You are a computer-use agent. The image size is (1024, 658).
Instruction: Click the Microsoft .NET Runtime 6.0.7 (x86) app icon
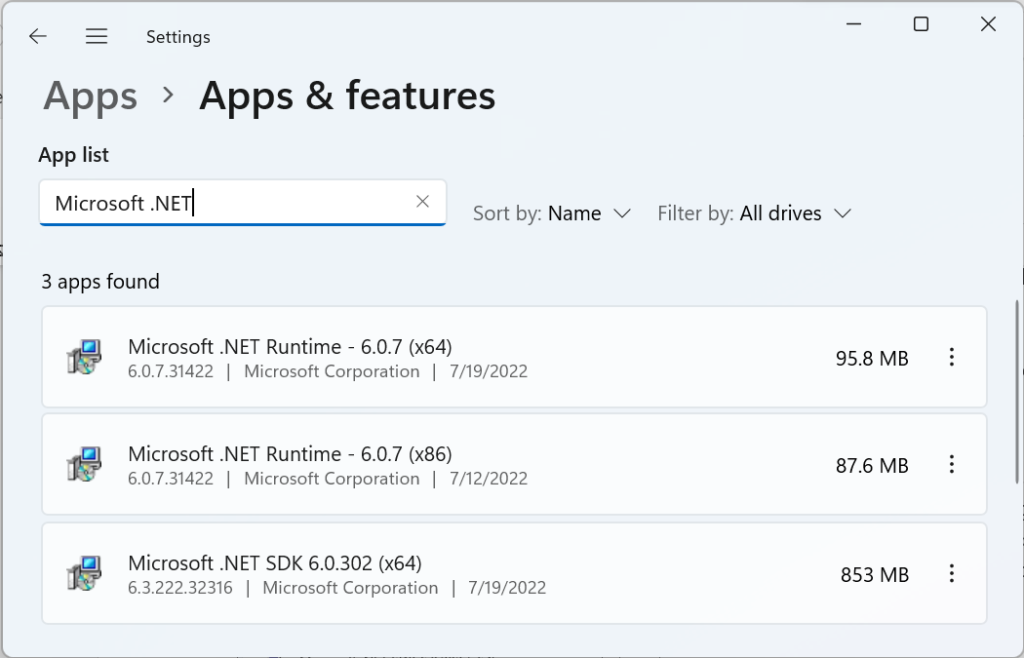(88, 464)
